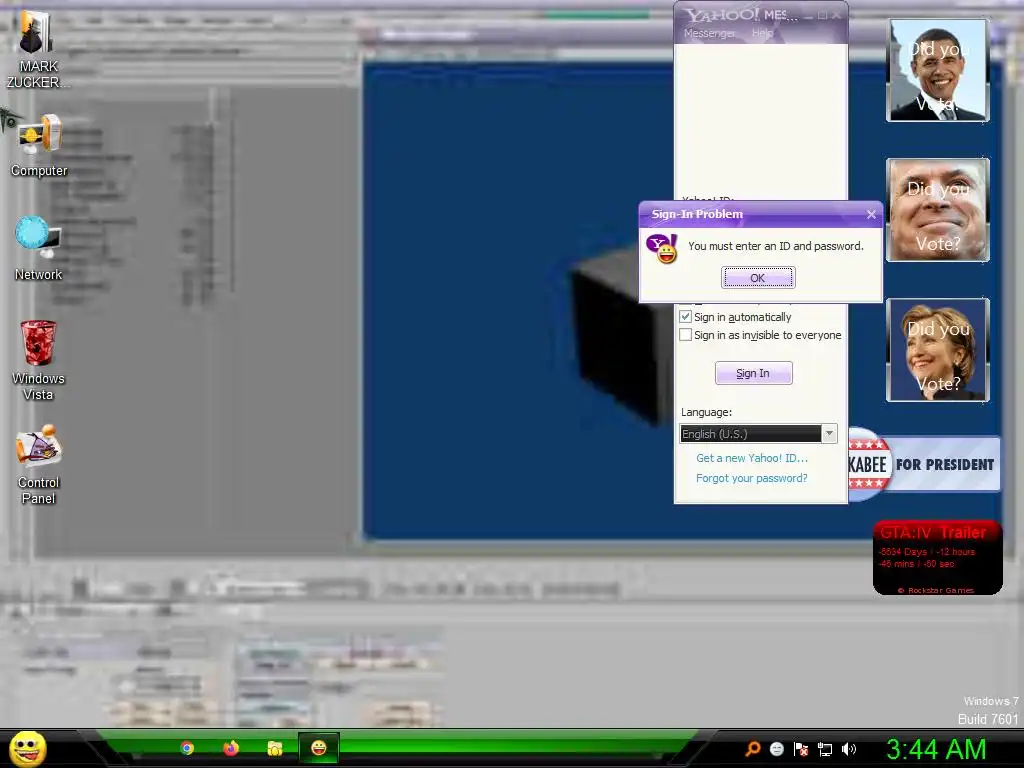Follow the Get a new Yahoo! ID link
This screenshot has height=768, width=1024.
[x=752, y=458]
